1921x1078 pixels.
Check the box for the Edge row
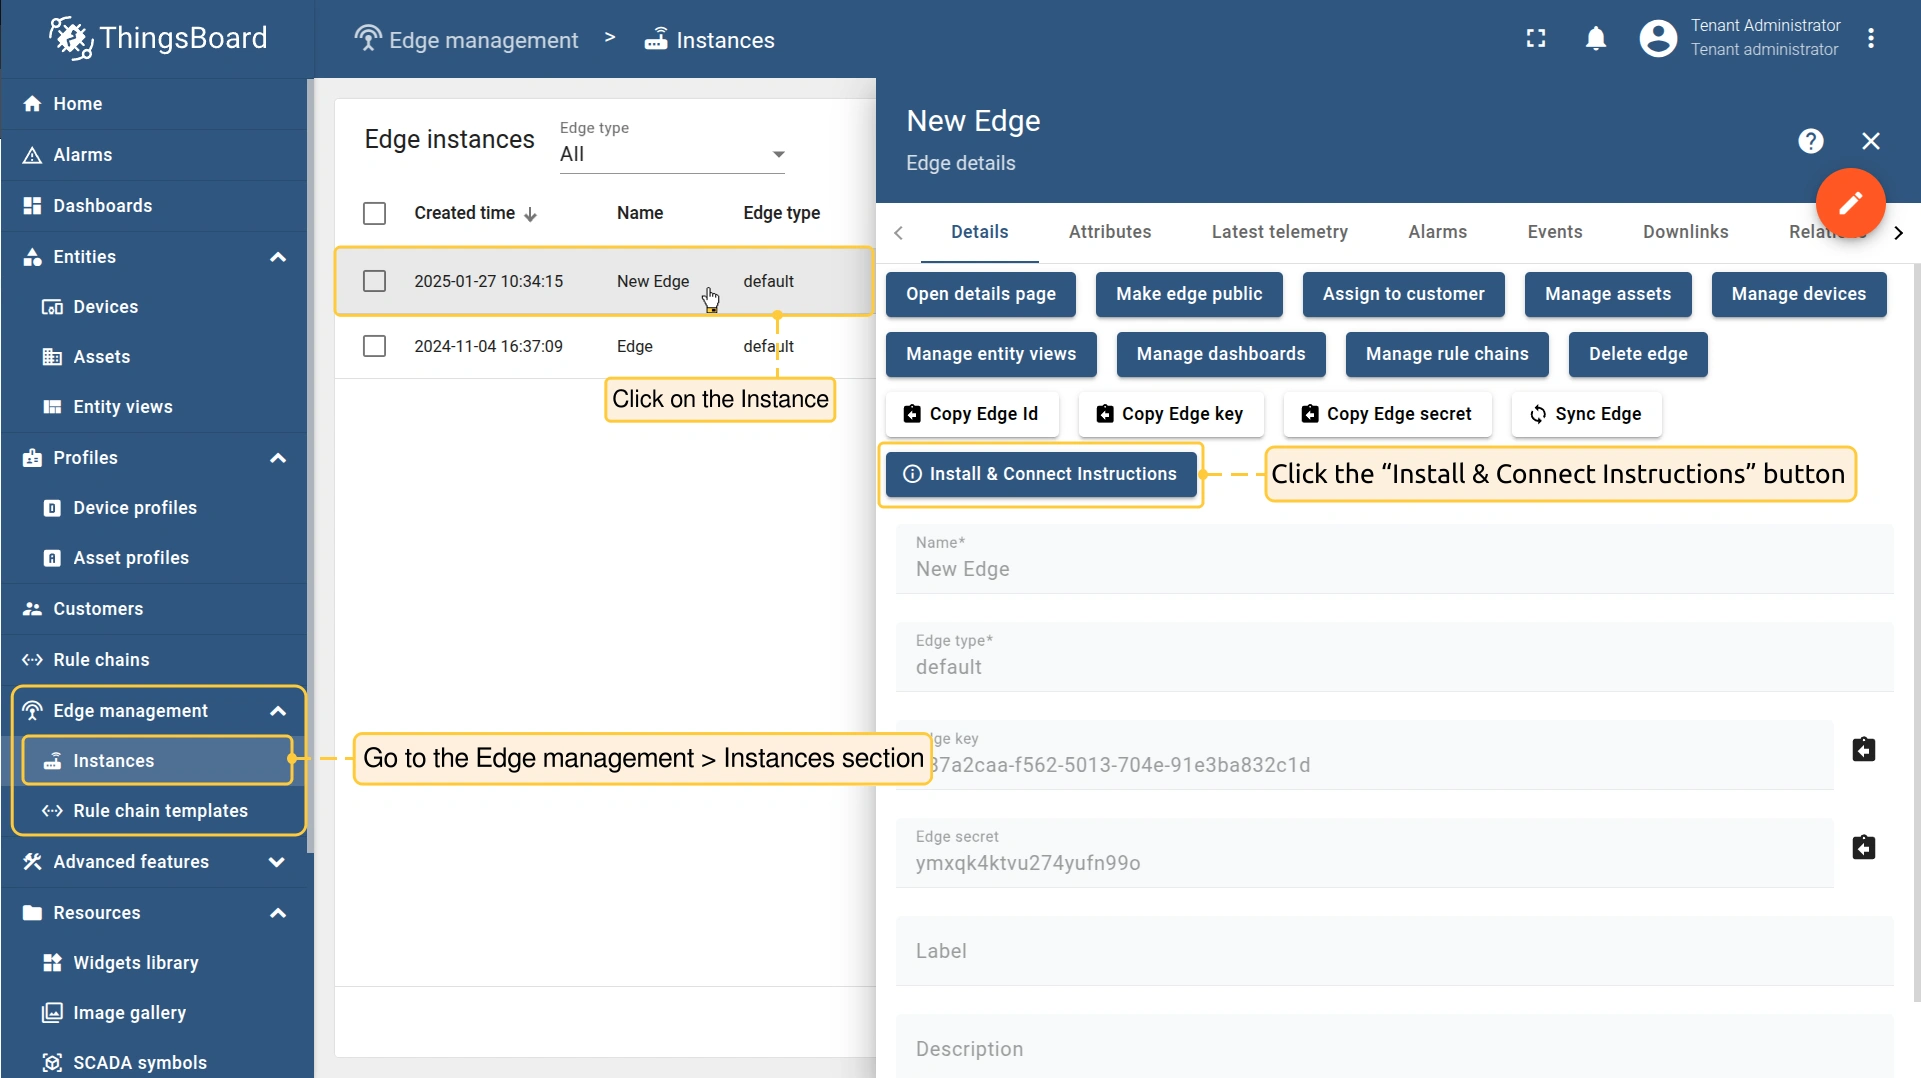pos(374,346)
